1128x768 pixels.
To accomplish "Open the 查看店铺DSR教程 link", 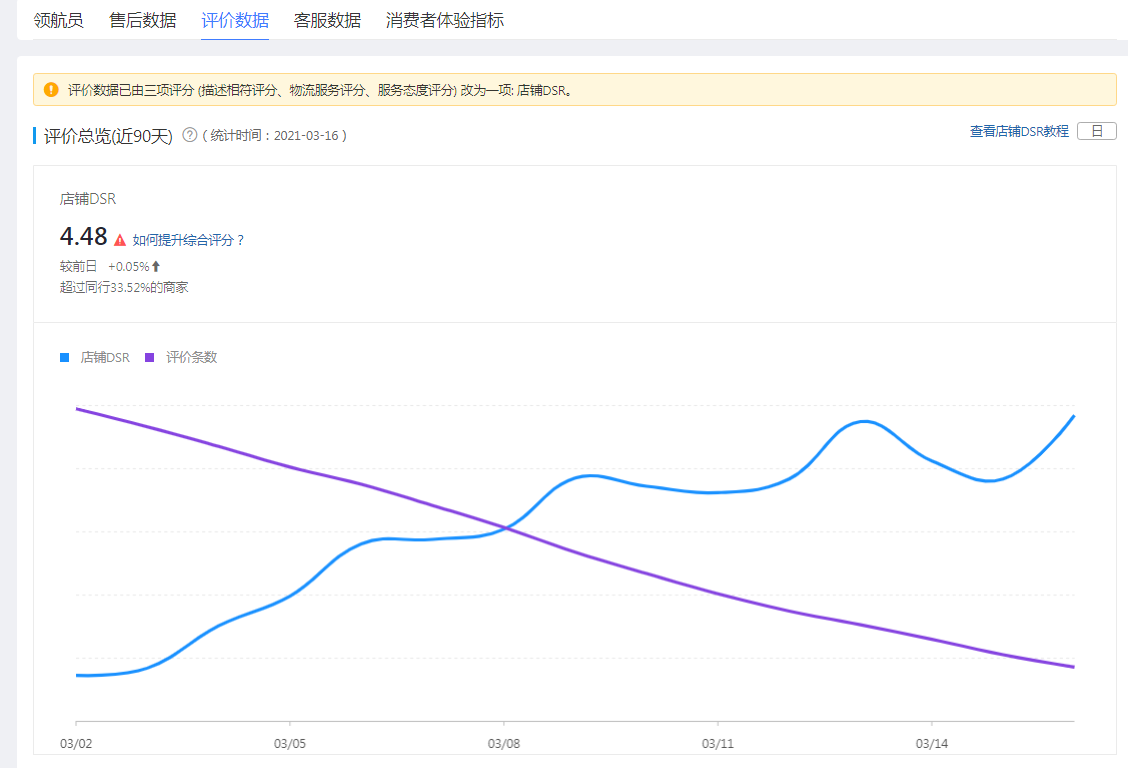I will [1018, 131].
